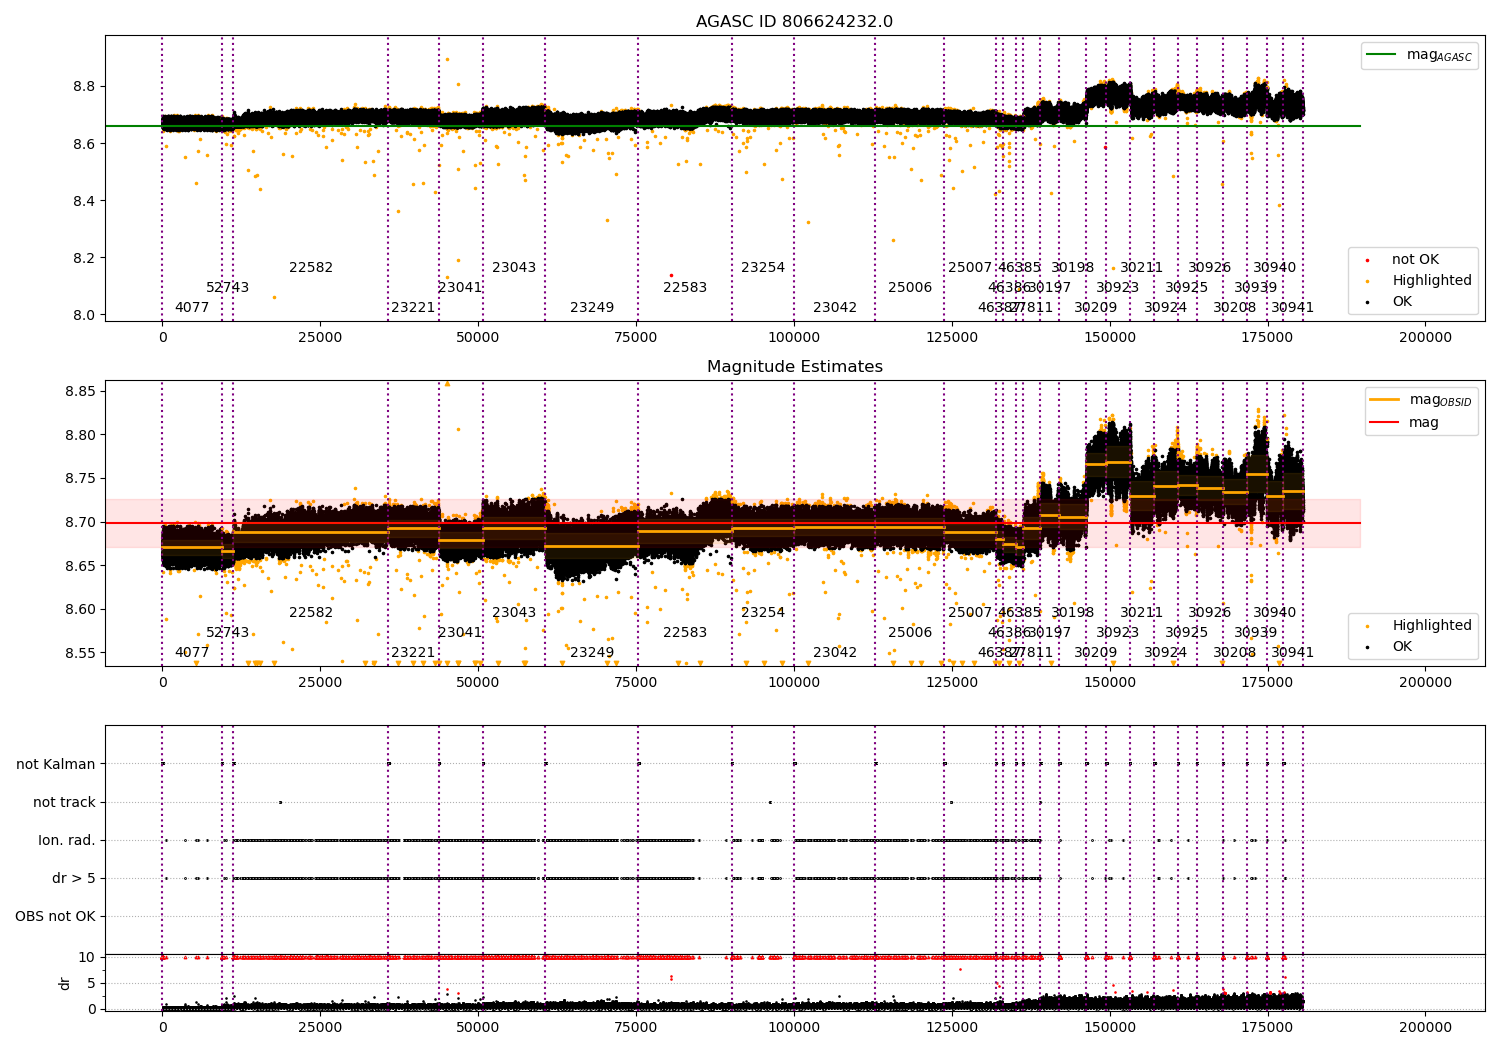Click the "8.85" y-axis tick label
Screen dimensions: 1500x1050
tap(80, 391)
